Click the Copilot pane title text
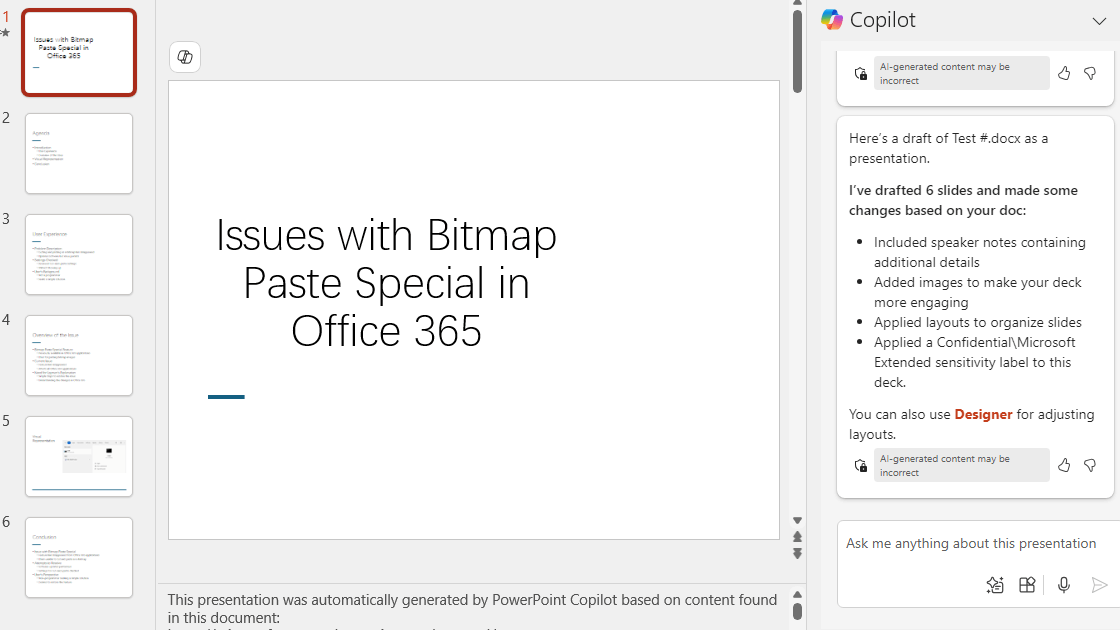 point(882,20)
